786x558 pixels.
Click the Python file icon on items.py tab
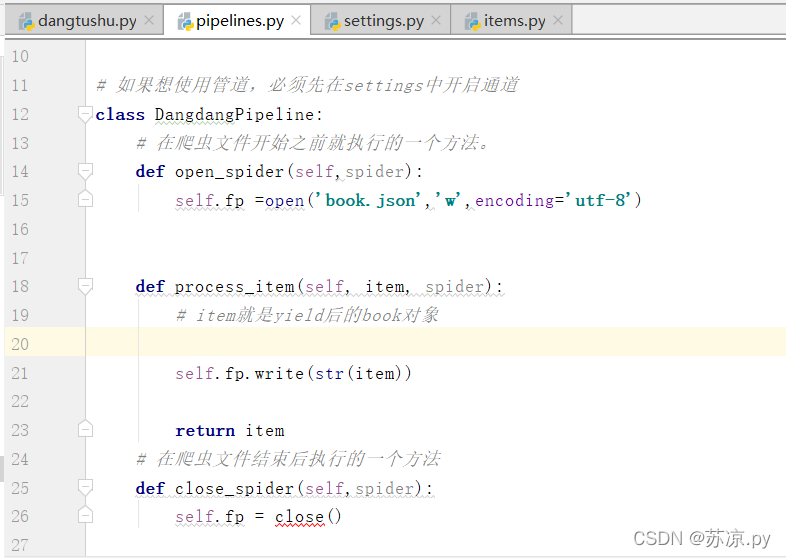tap(472, 21)
